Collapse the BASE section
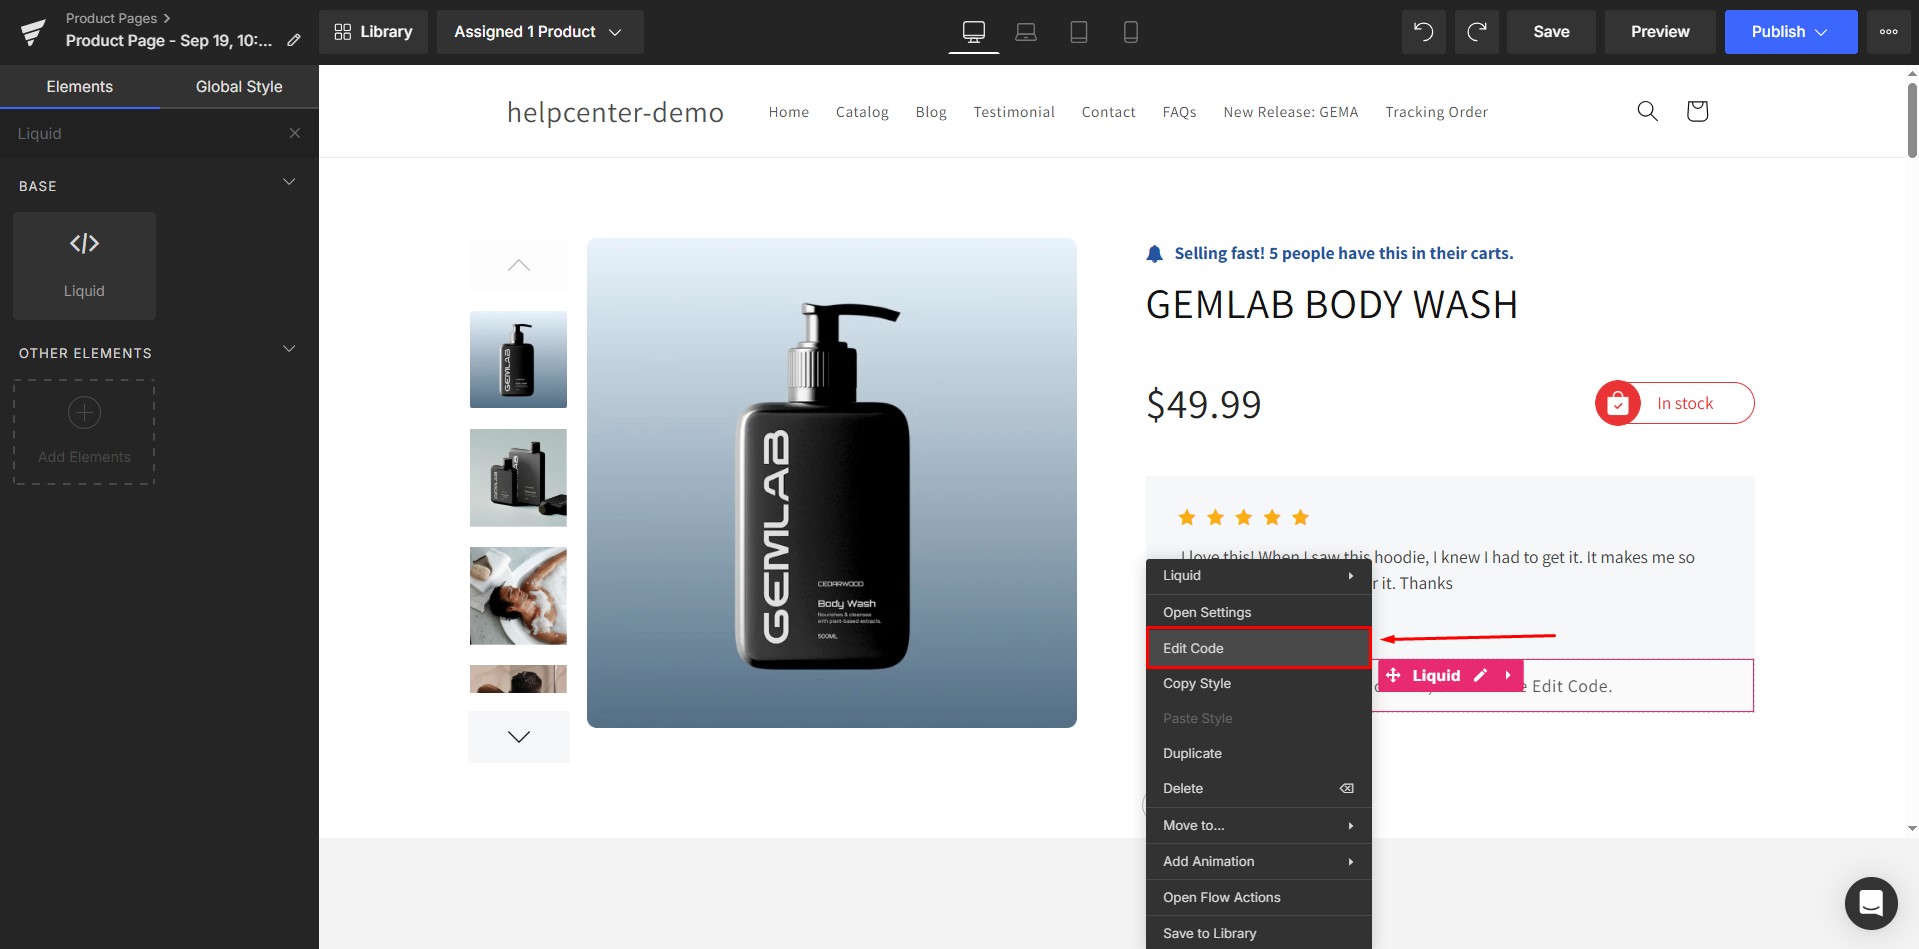 coord(289,182)
